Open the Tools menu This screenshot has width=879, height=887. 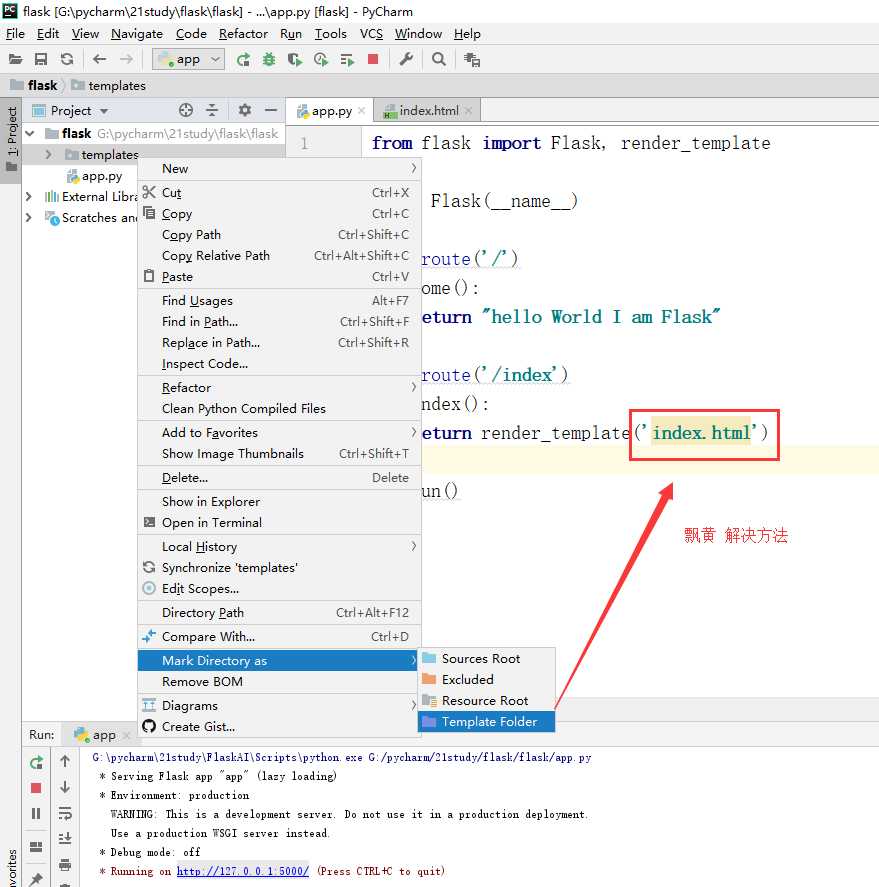click(x=330, y=34)
